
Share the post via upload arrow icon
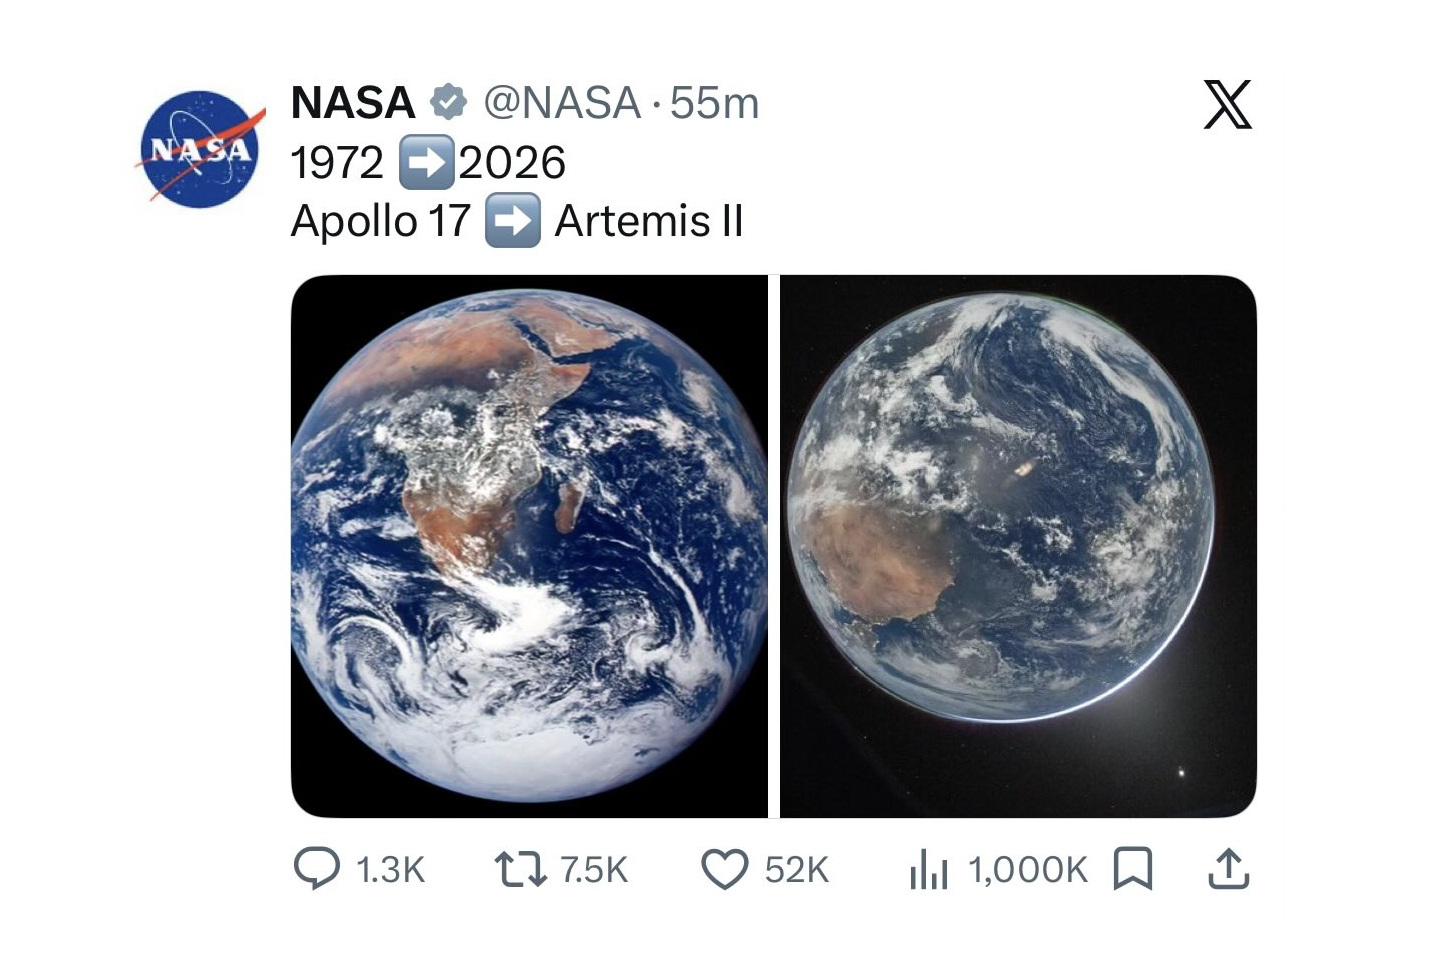pos(1228,869)
